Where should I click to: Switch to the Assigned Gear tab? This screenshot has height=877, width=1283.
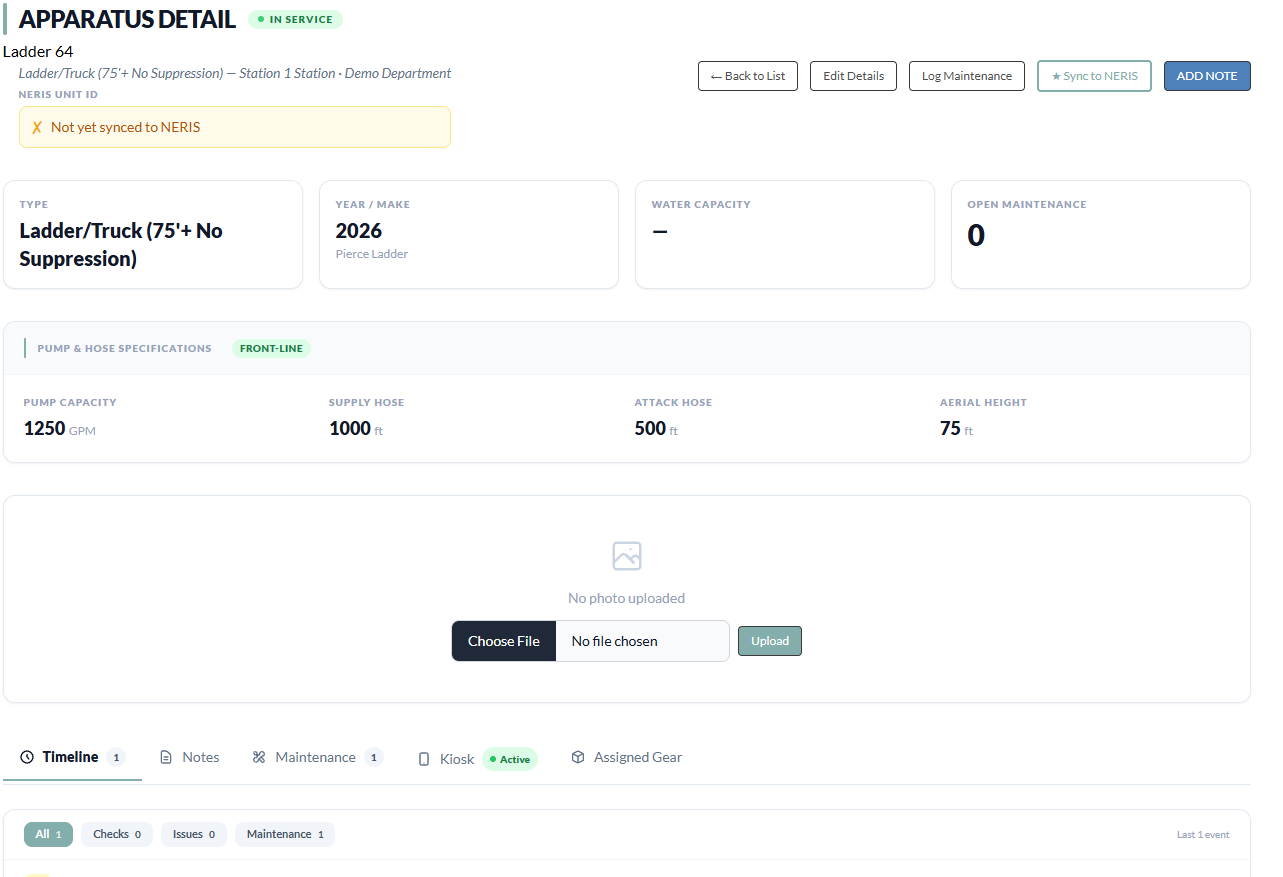pos(626,758)
